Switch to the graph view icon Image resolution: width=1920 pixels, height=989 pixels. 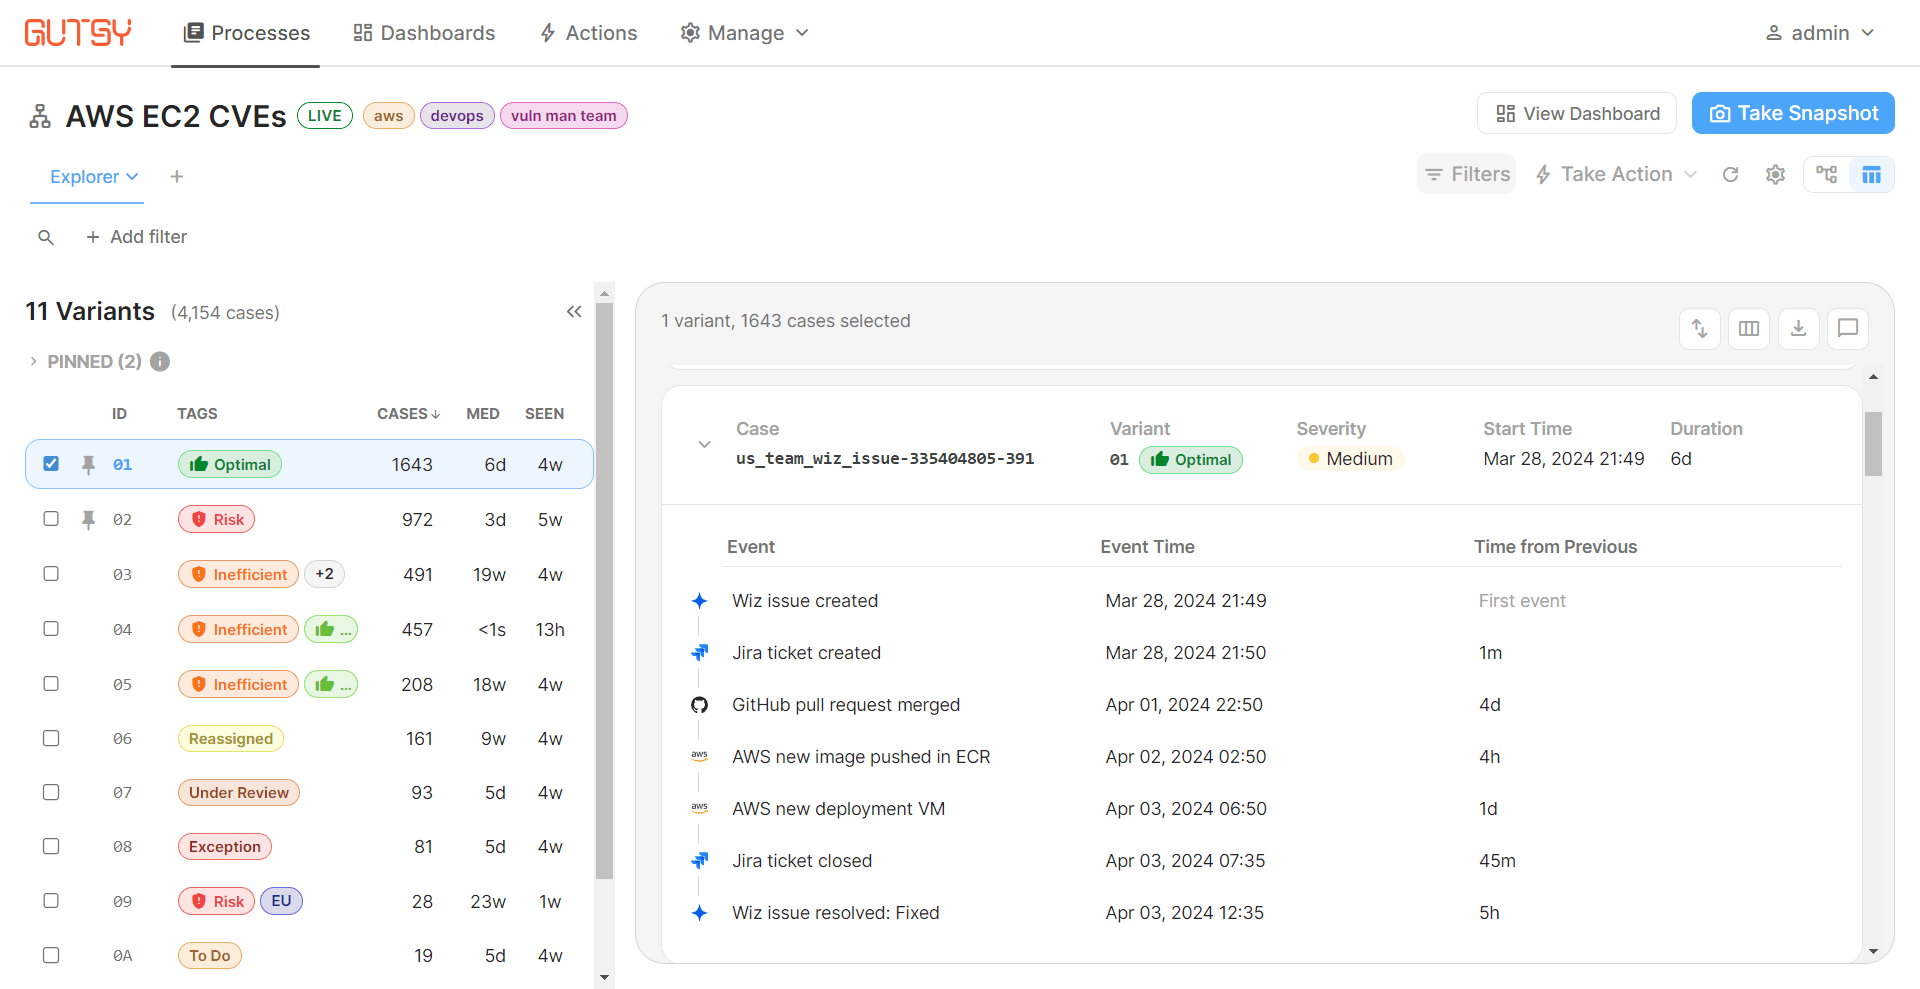click(1827, 175)
